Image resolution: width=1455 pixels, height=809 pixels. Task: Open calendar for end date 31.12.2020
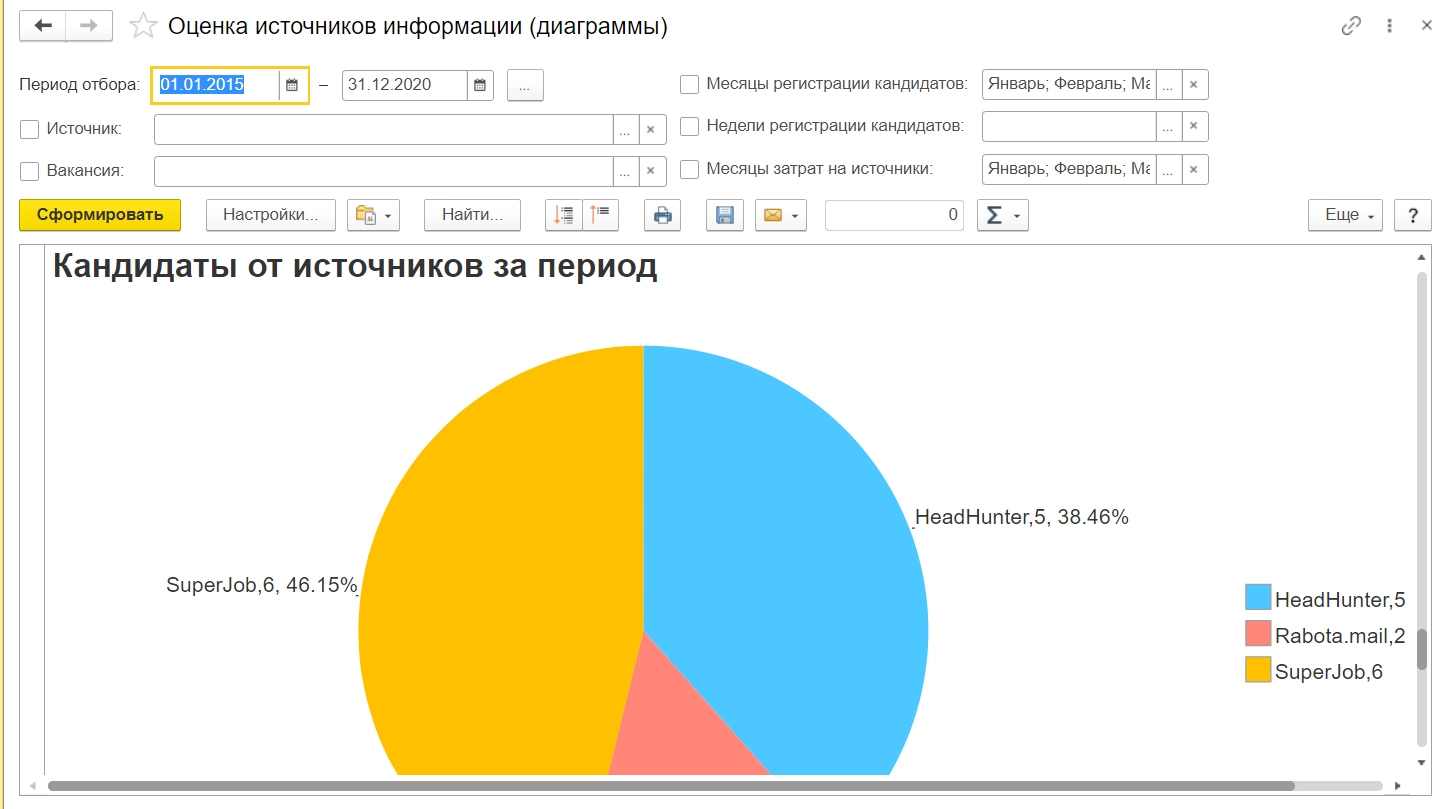481,85
